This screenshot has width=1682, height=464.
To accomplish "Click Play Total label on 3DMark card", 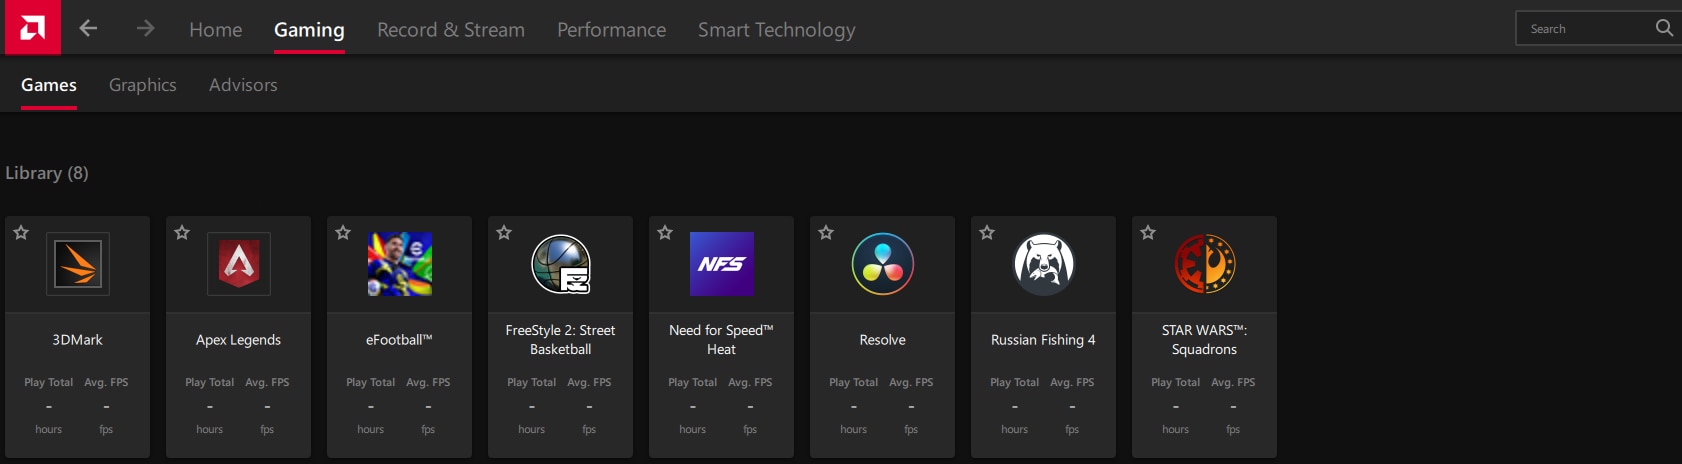I will pos(49,382).
